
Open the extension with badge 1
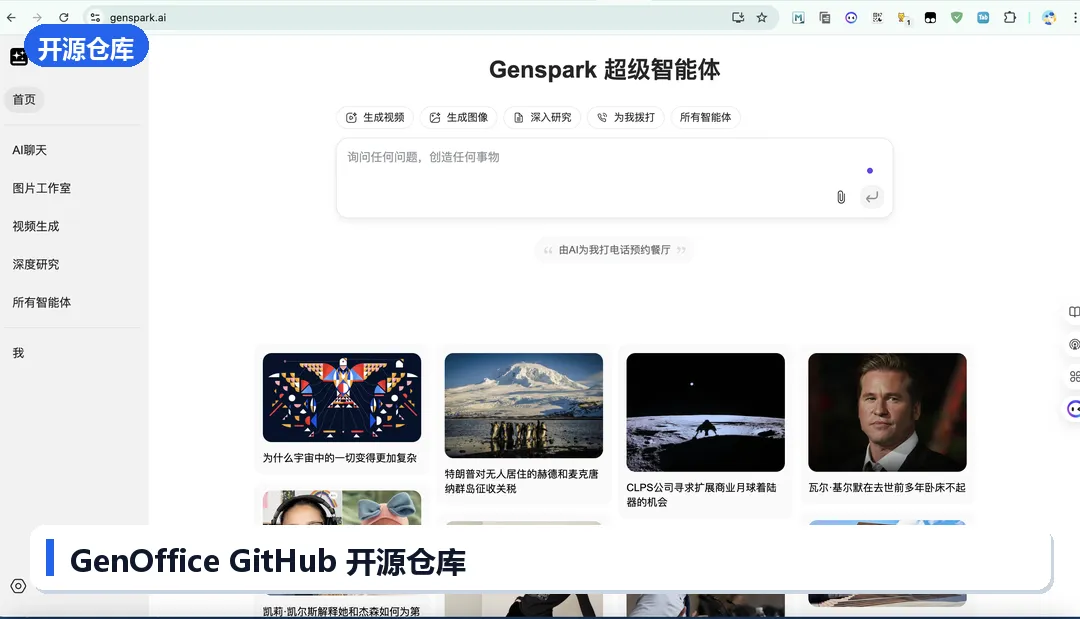pos(904,18)
